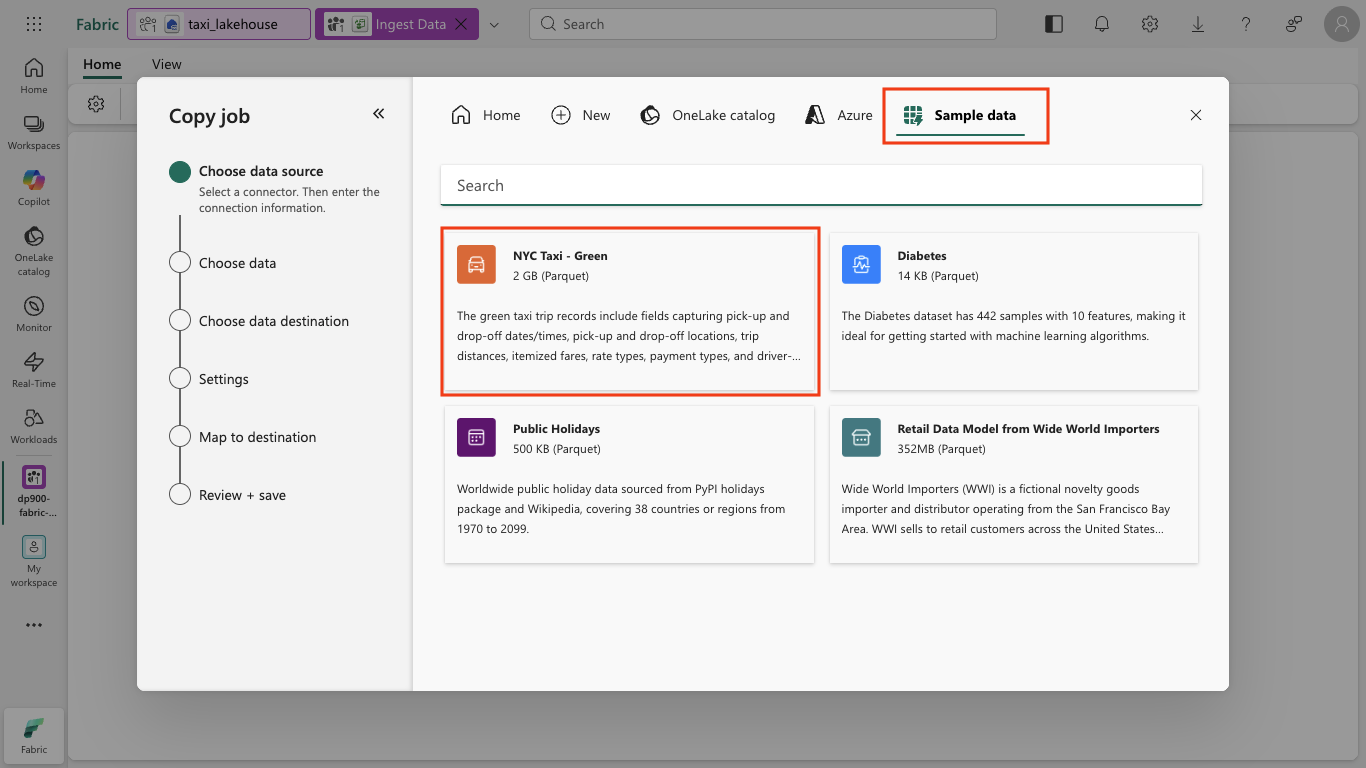Expand the open tabs dropdown chevron
The image size is (1366, 768).
click(x=494, y=24)
